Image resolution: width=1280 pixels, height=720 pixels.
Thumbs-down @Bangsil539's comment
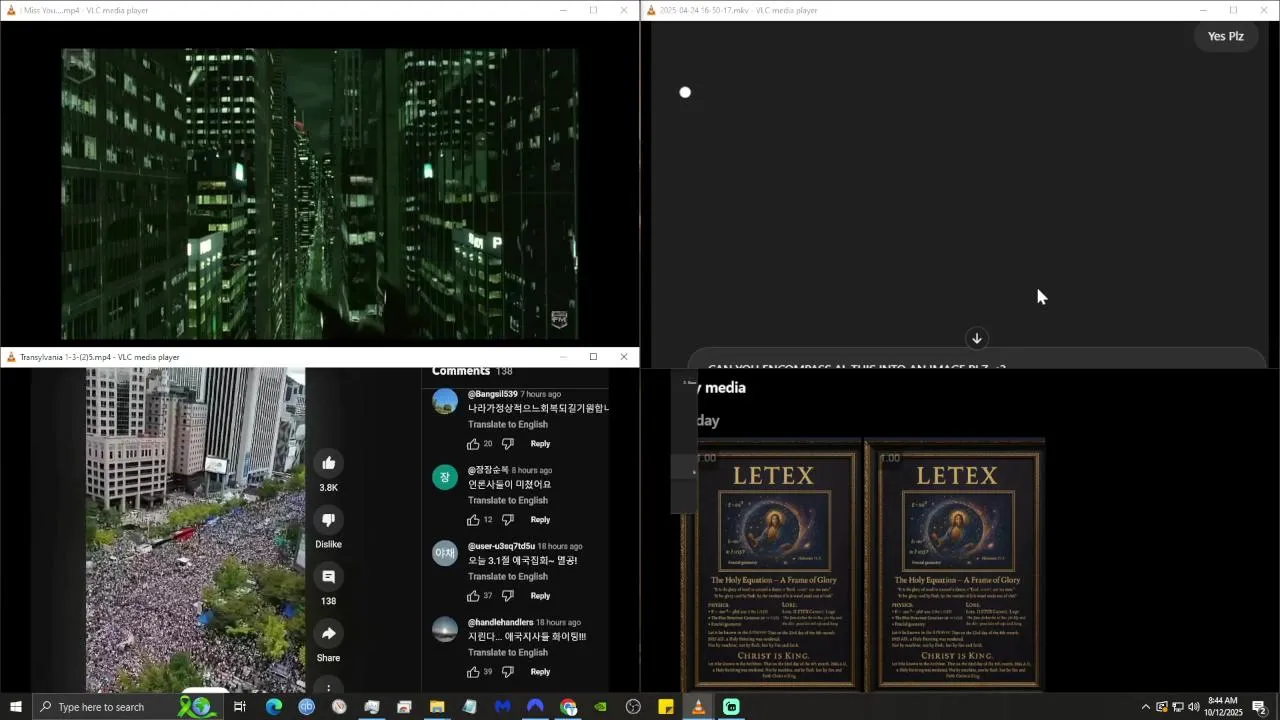point(507,443)
